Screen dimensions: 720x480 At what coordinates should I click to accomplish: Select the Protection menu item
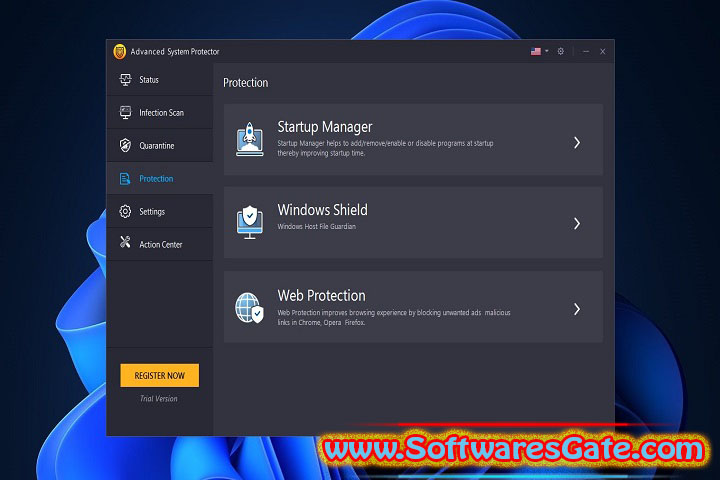159,179
